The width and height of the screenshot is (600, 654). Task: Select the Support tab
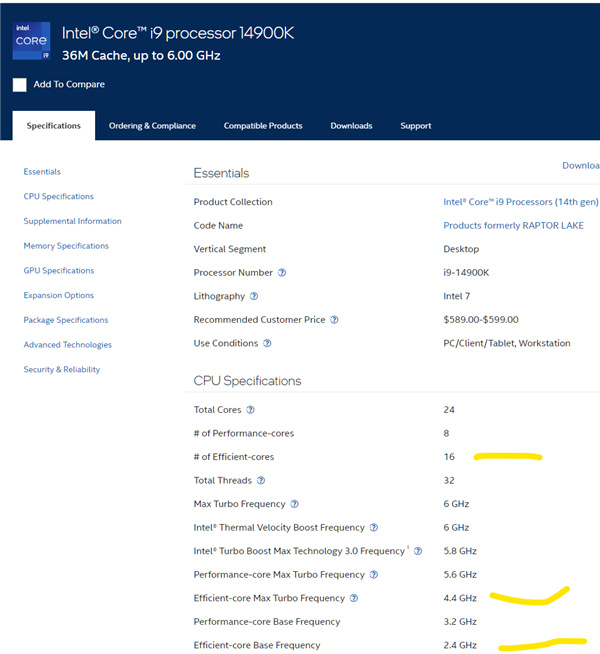pos(416,126)
